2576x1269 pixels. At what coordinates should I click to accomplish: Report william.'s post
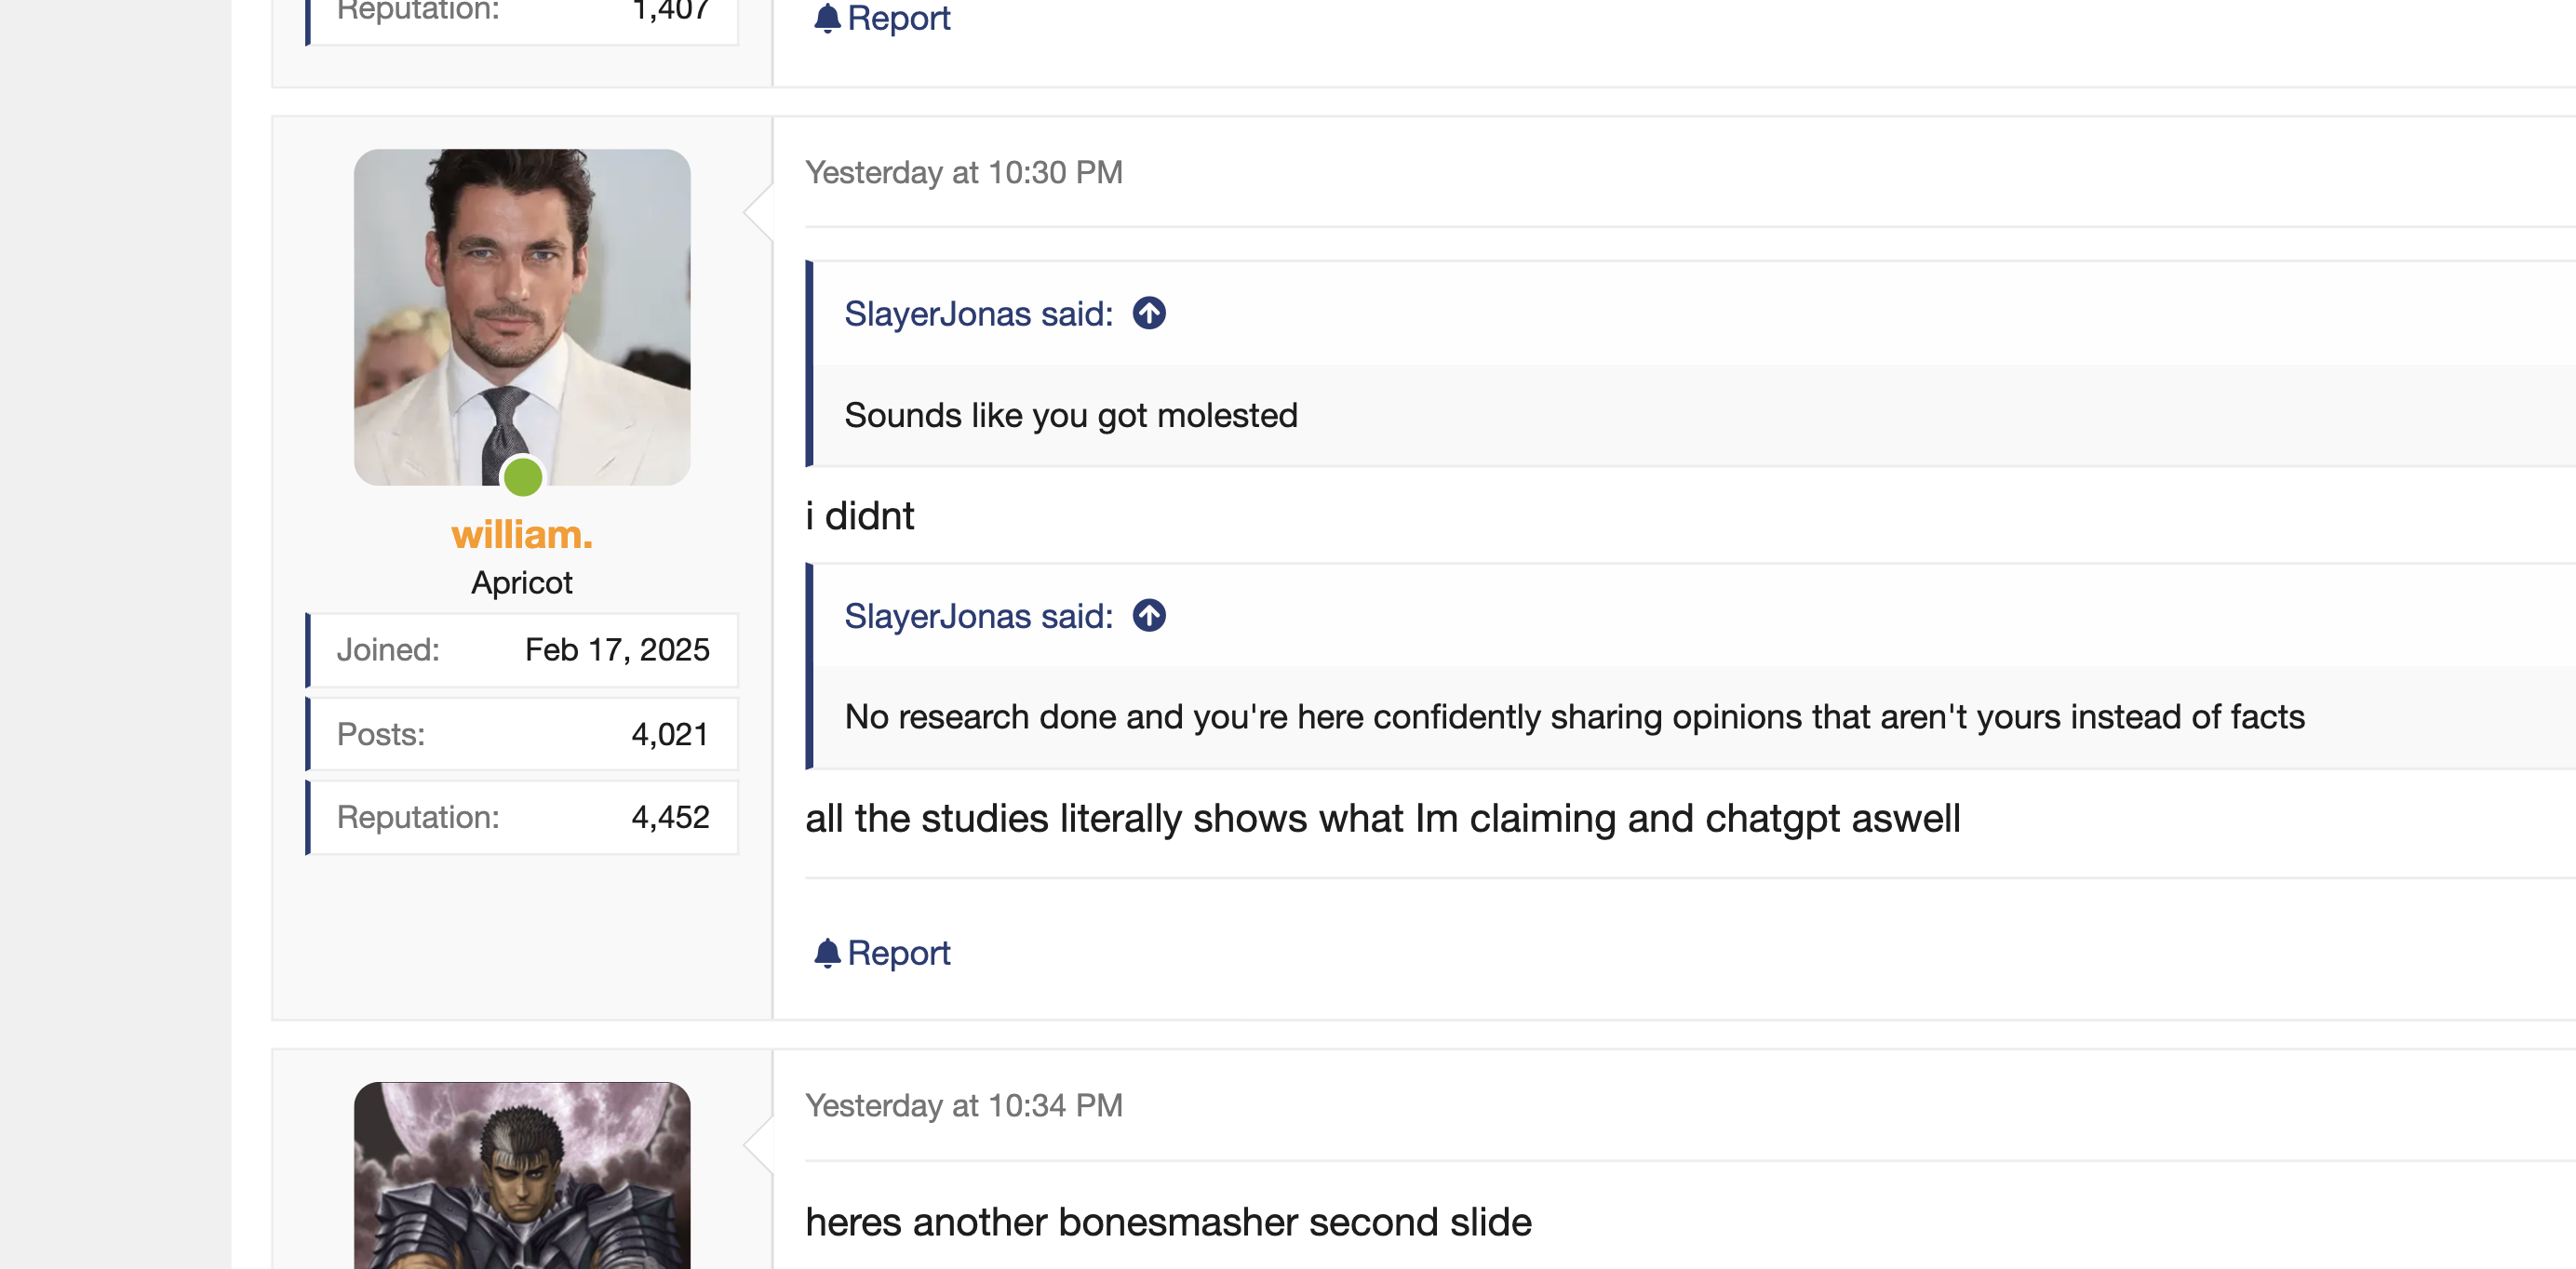point(897,953)
